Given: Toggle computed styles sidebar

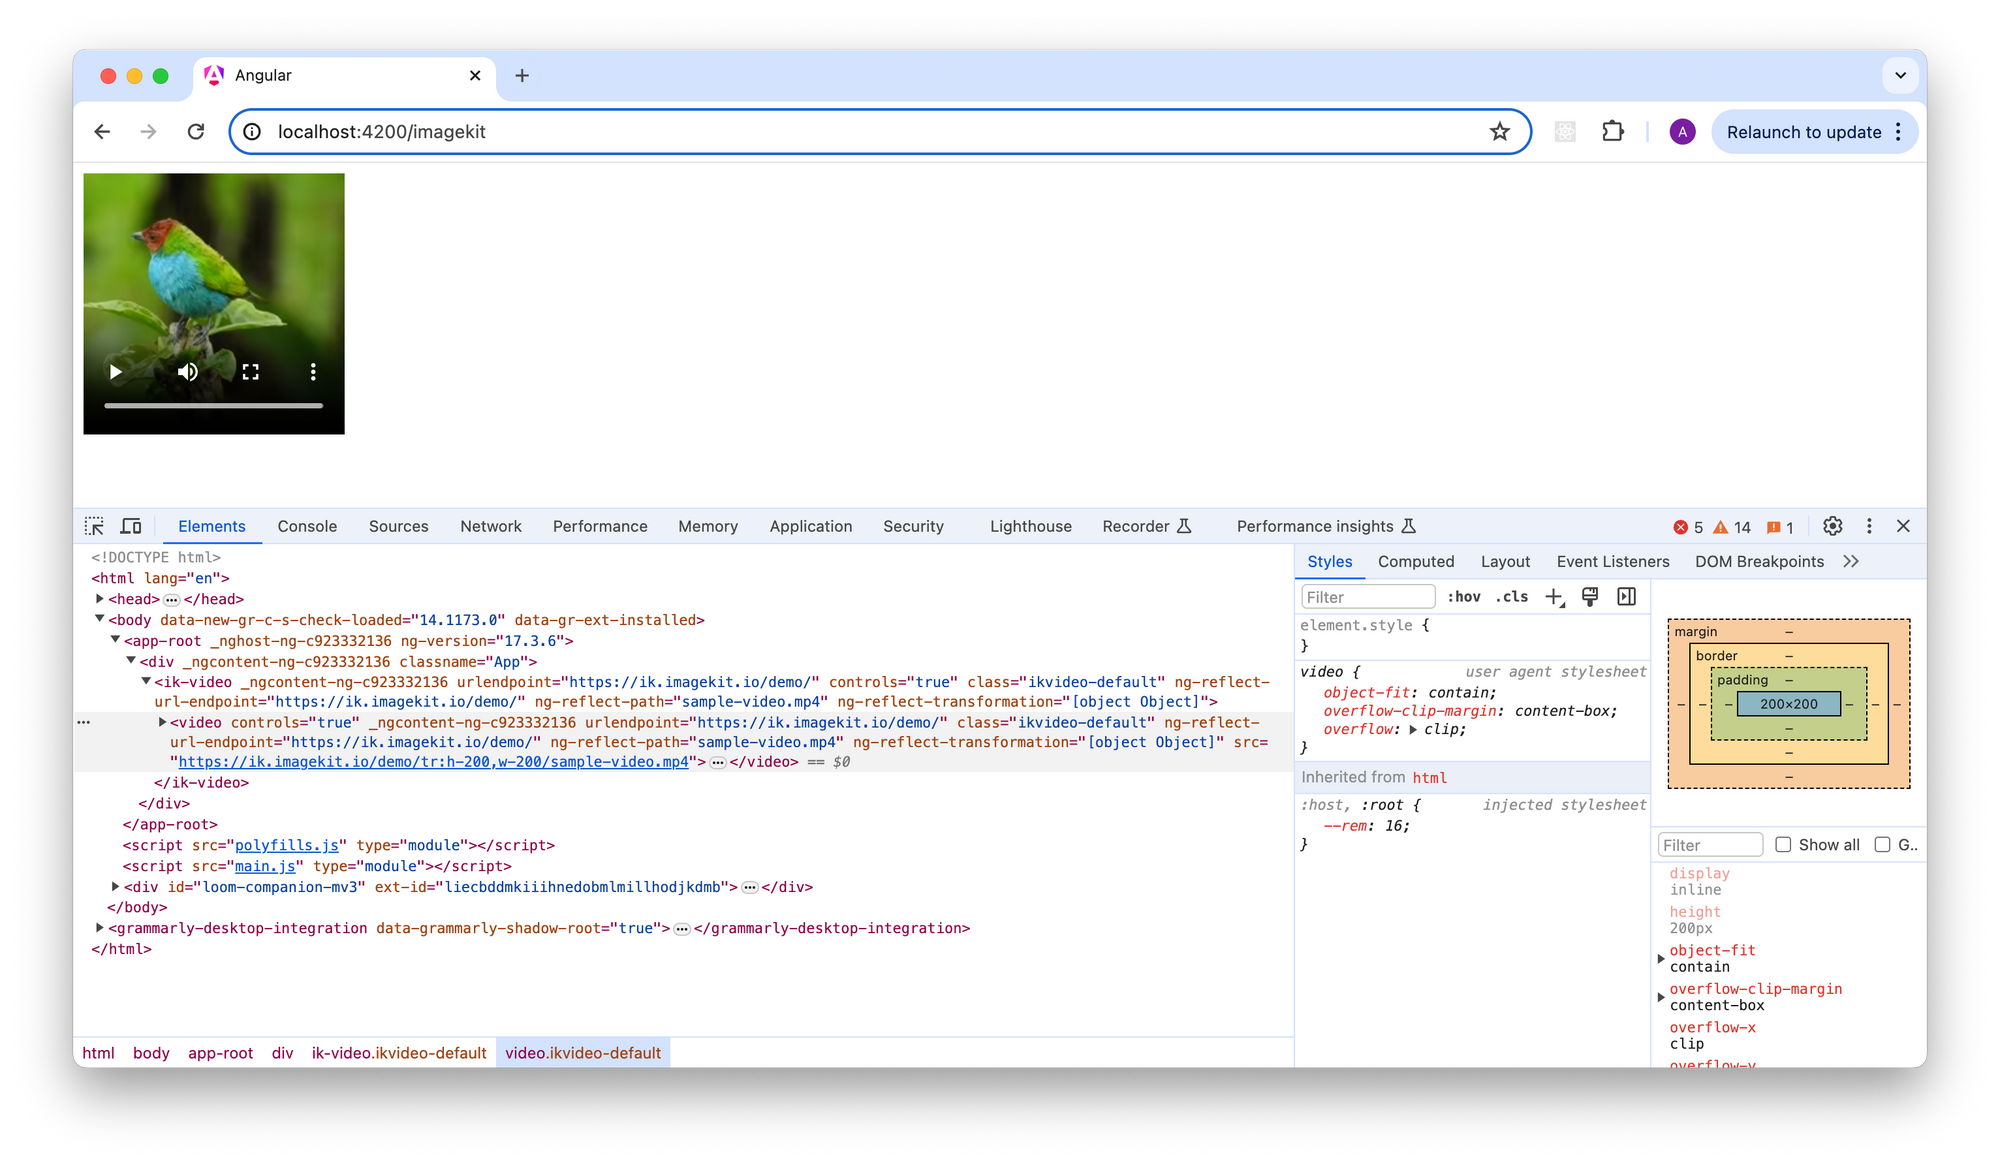Looking at the screenshot, I should click(1627, 597).
